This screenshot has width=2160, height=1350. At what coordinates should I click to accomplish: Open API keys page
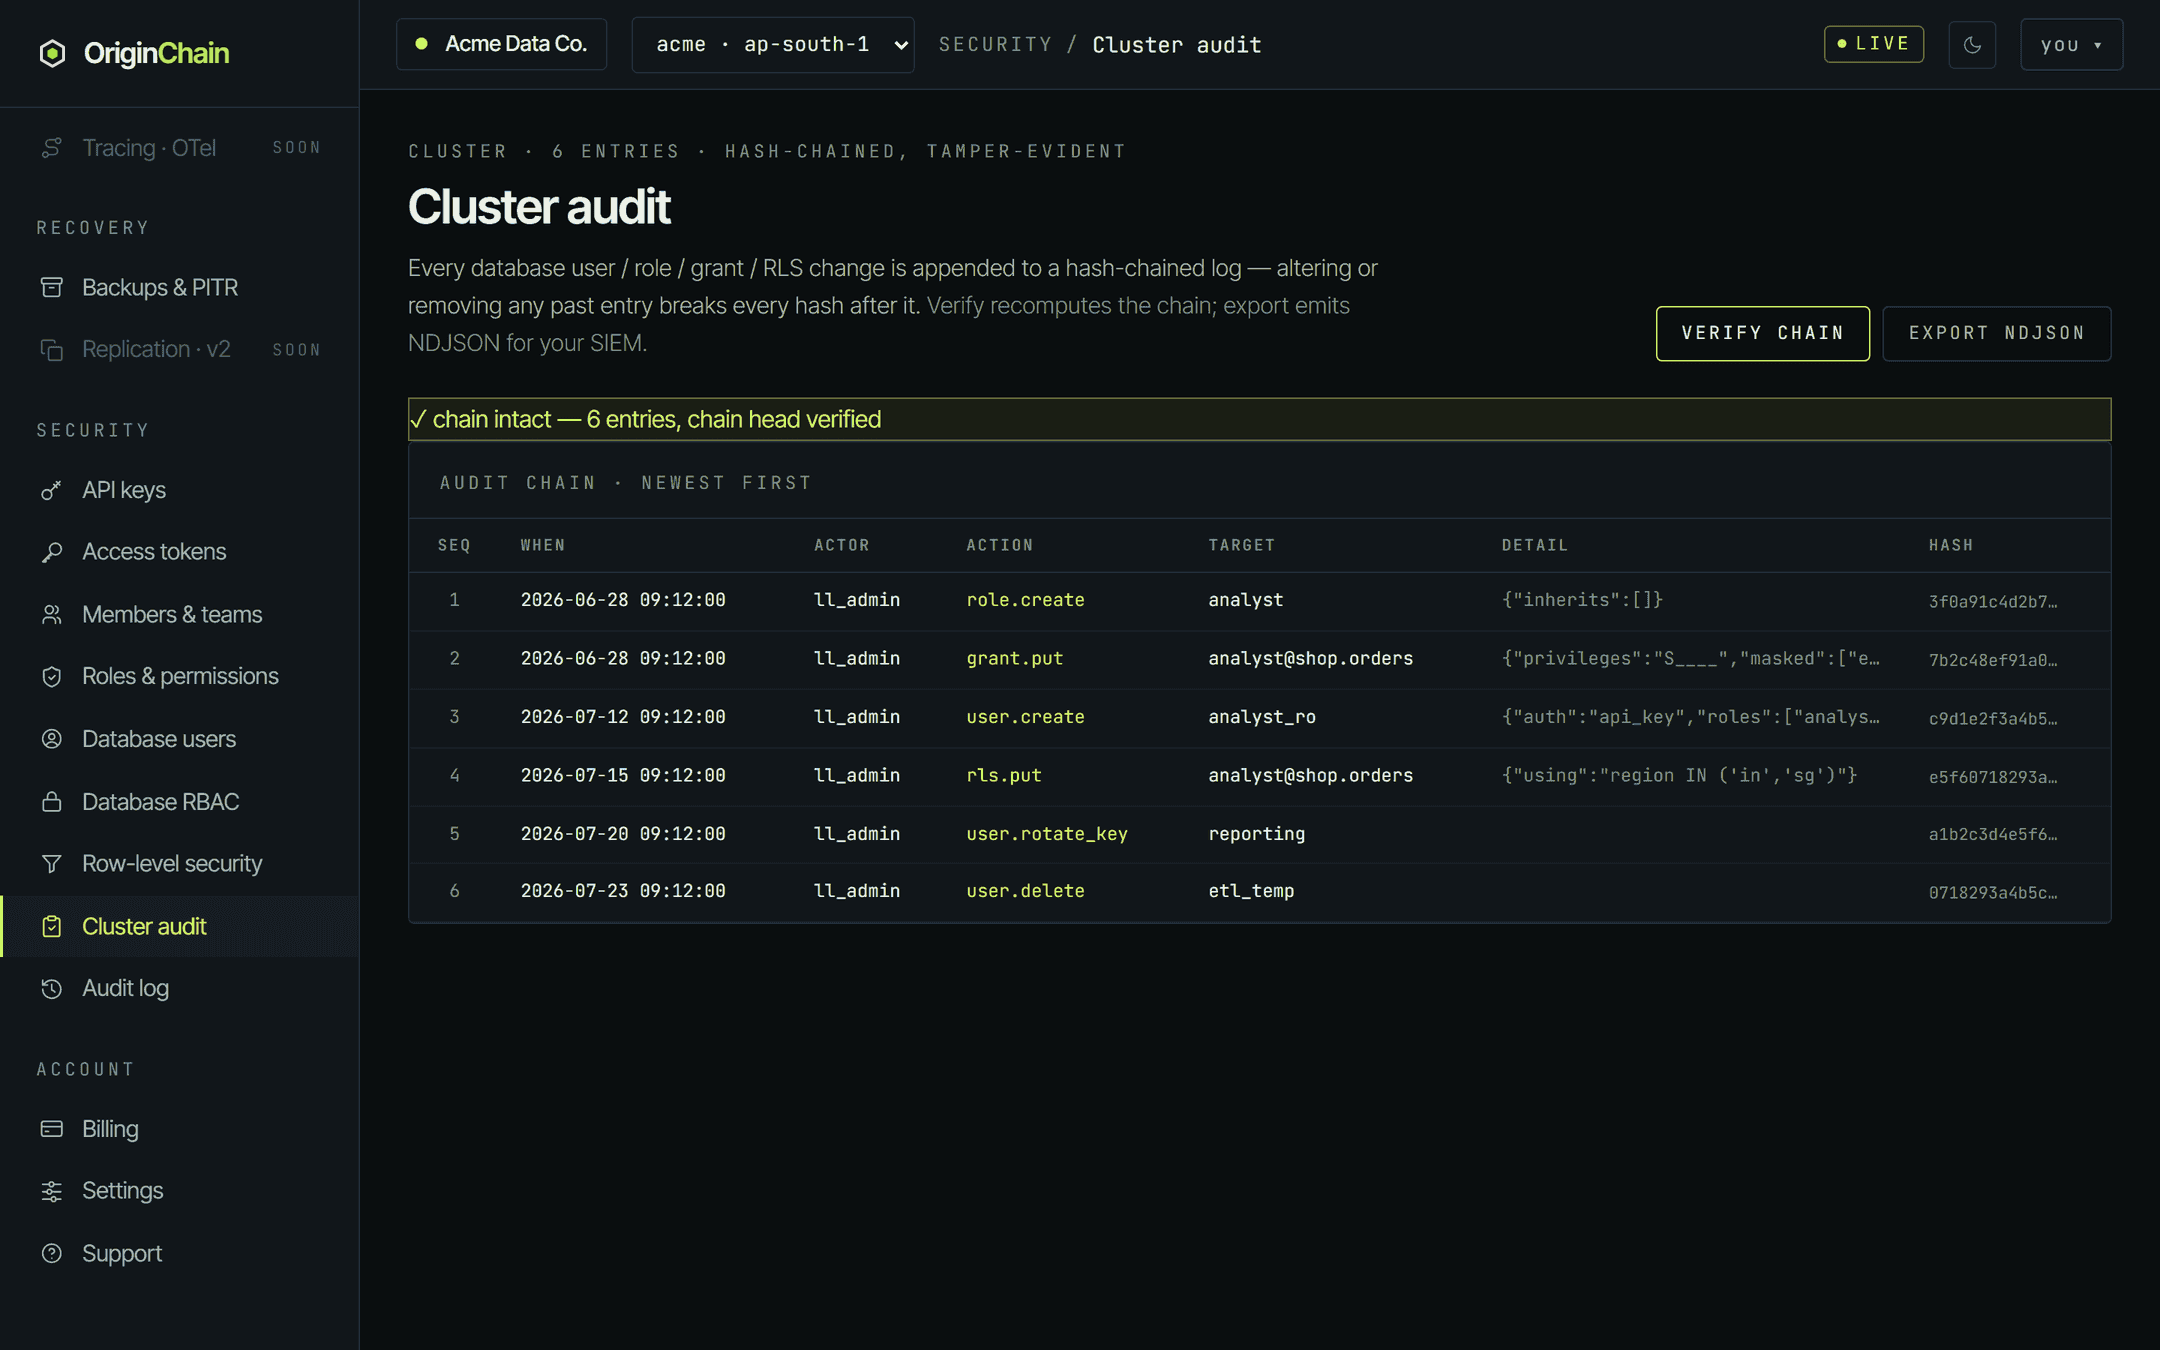180,490
